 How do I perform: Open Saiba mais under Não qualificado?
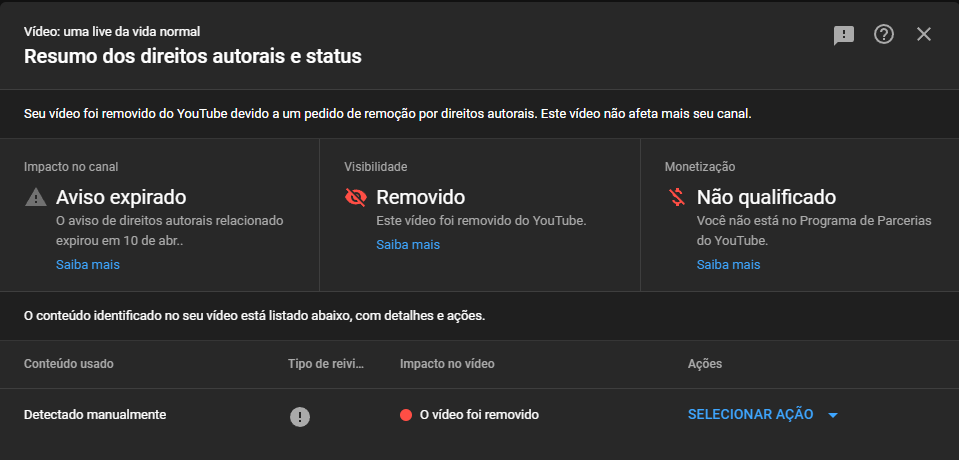[x=728, y=265]
